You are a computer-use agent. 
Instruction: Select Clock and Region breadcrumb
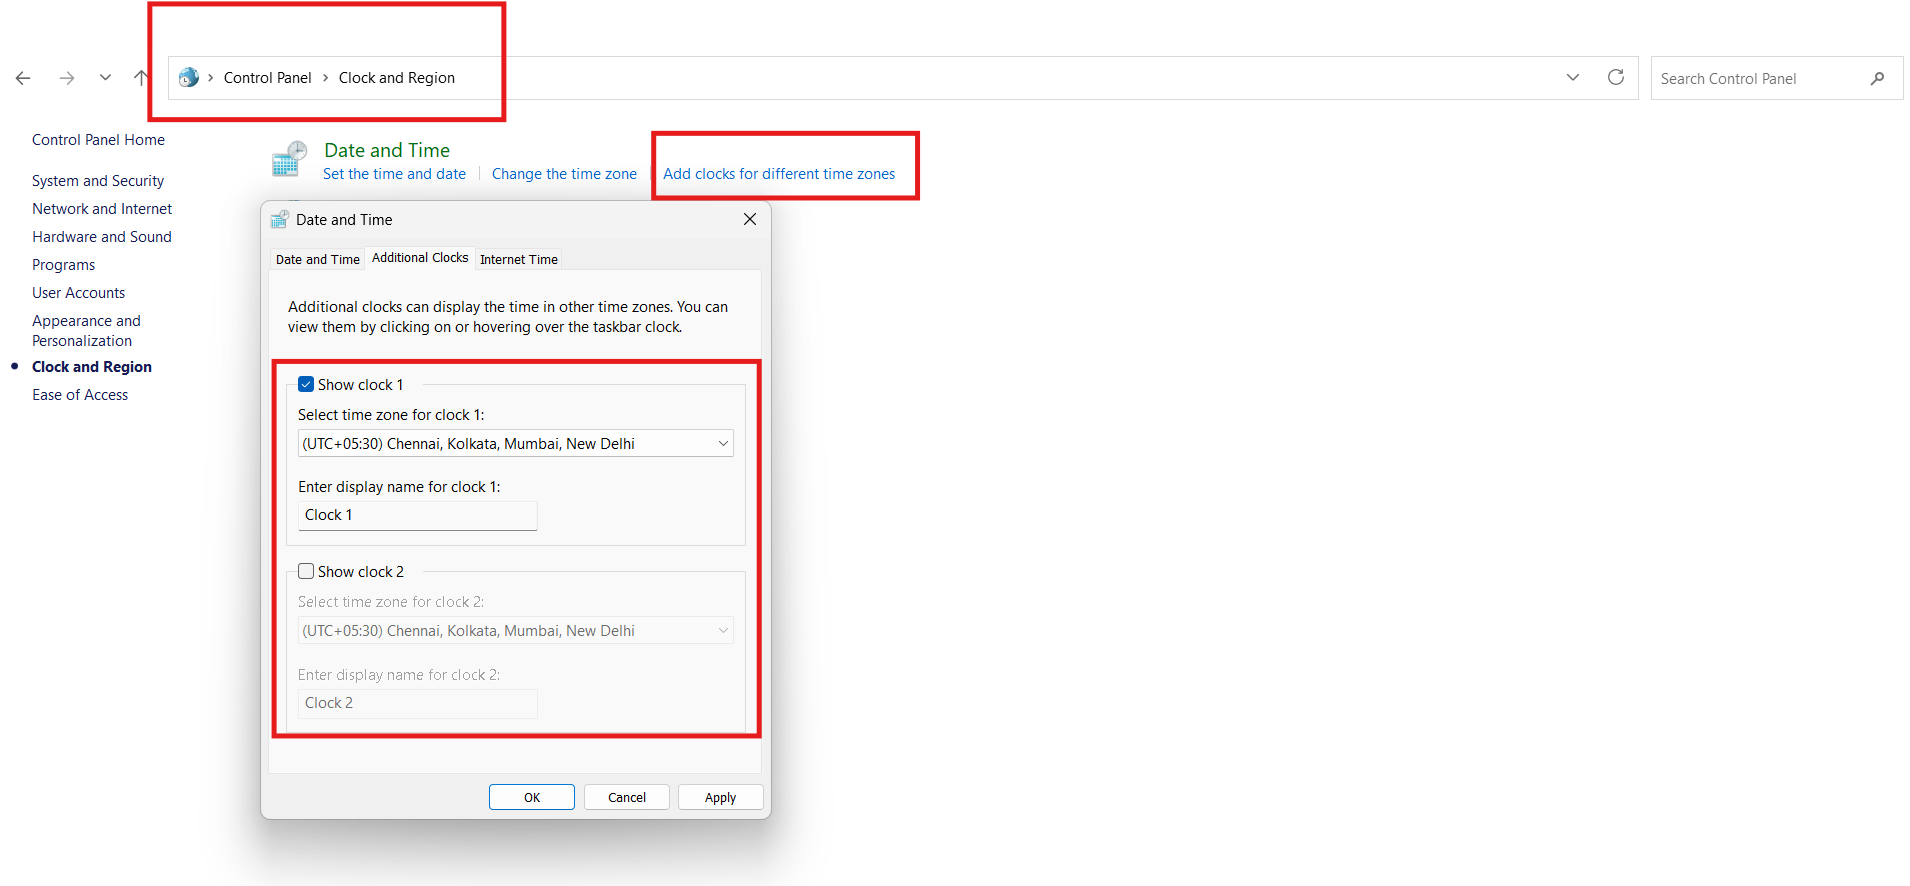point(397,78)
